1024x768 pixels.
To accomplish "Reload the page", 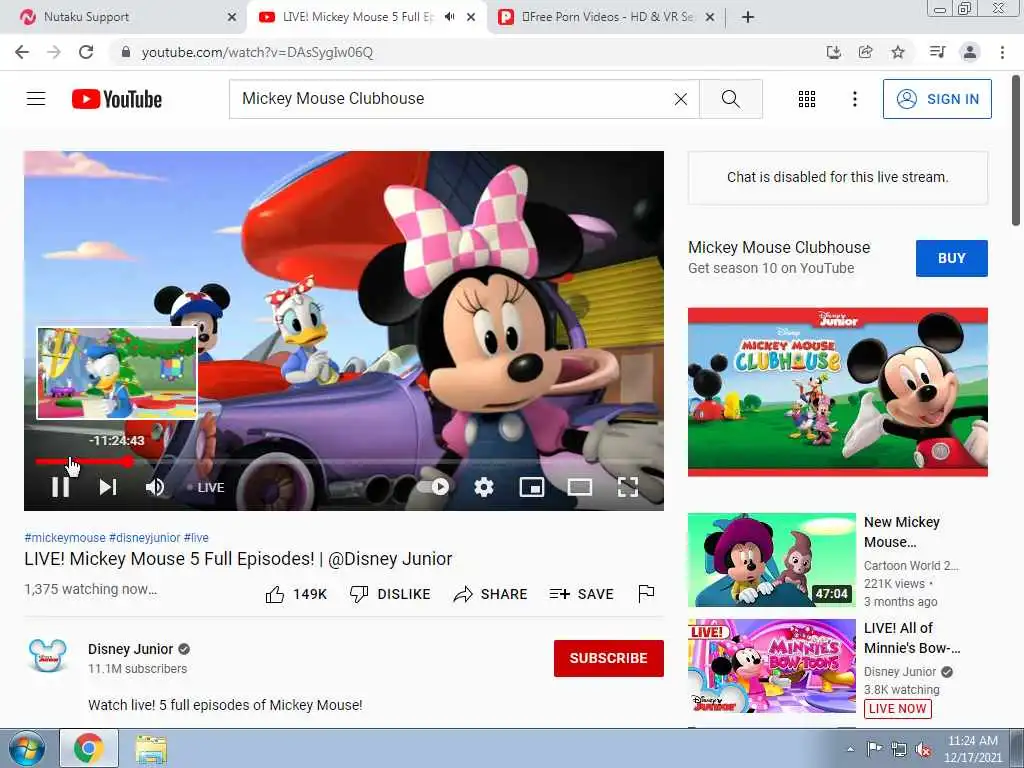I will pyautogui.click(x=86, y=52).
